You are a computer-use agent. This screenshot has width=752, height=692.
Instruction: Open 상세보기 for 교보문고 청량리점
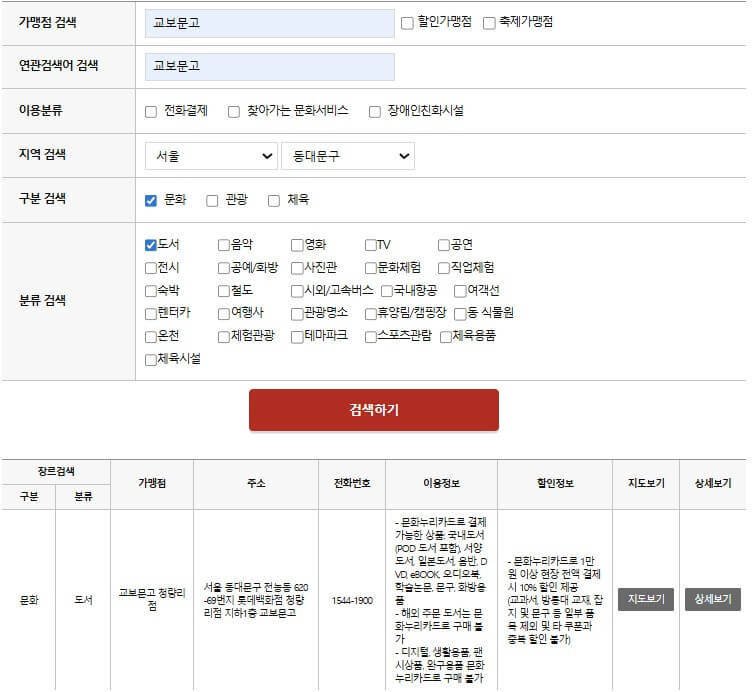pos(713,599)
